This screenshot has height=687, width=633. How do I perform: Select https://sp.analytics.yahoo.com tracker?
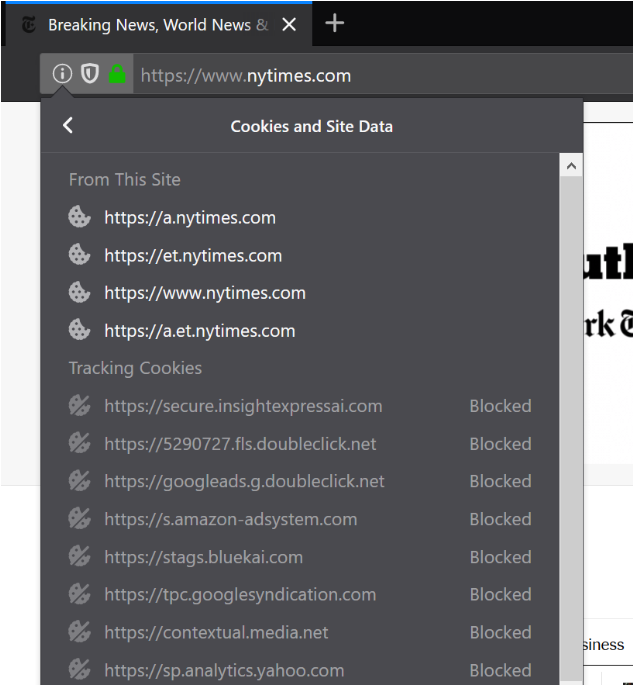click(224, 670)
